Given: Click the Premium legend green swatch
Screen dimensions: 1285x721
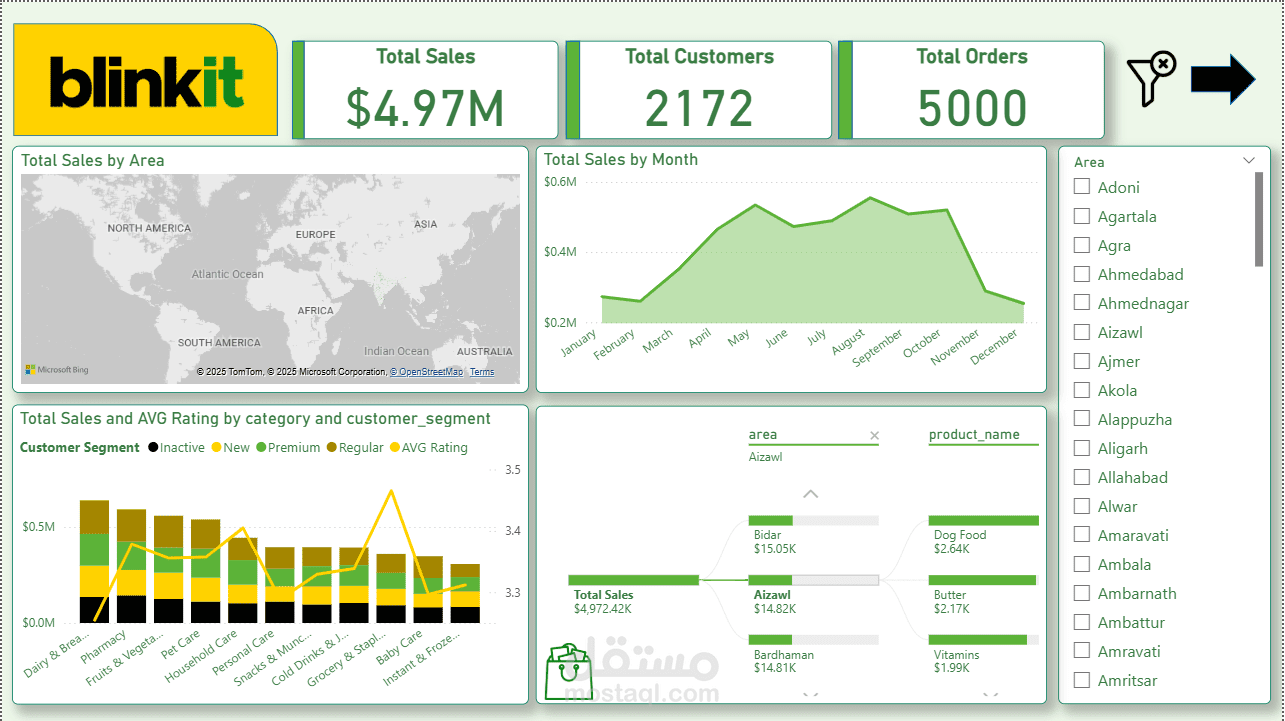Looking at the screenshot, I should pos(262,447).
